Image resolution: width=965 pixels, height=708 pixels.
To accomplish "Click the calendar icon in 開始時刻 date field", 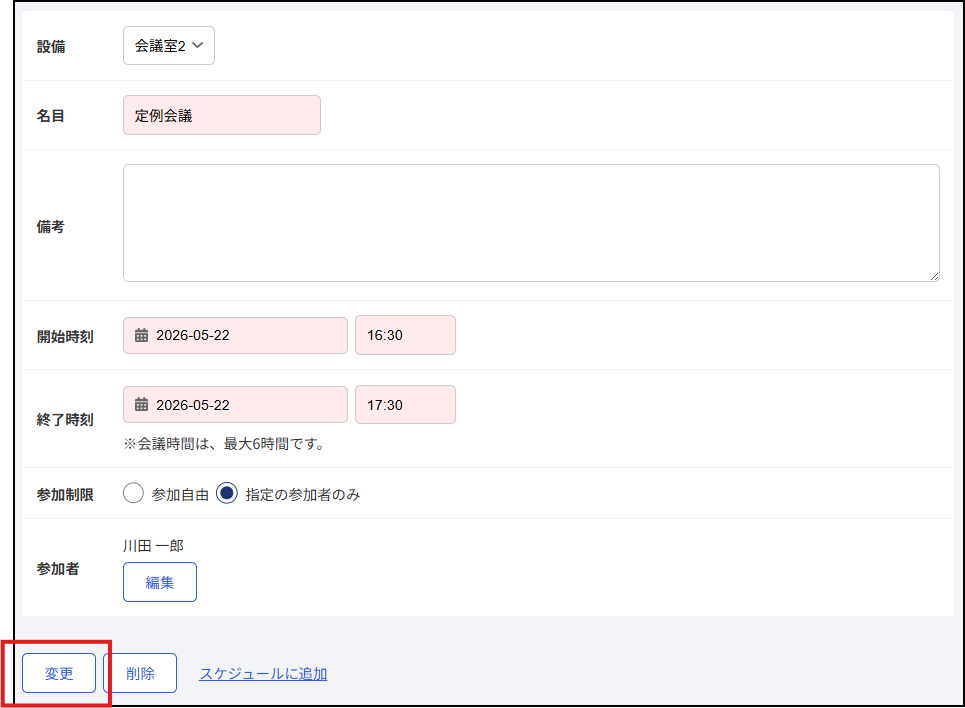I will [142, 335].
